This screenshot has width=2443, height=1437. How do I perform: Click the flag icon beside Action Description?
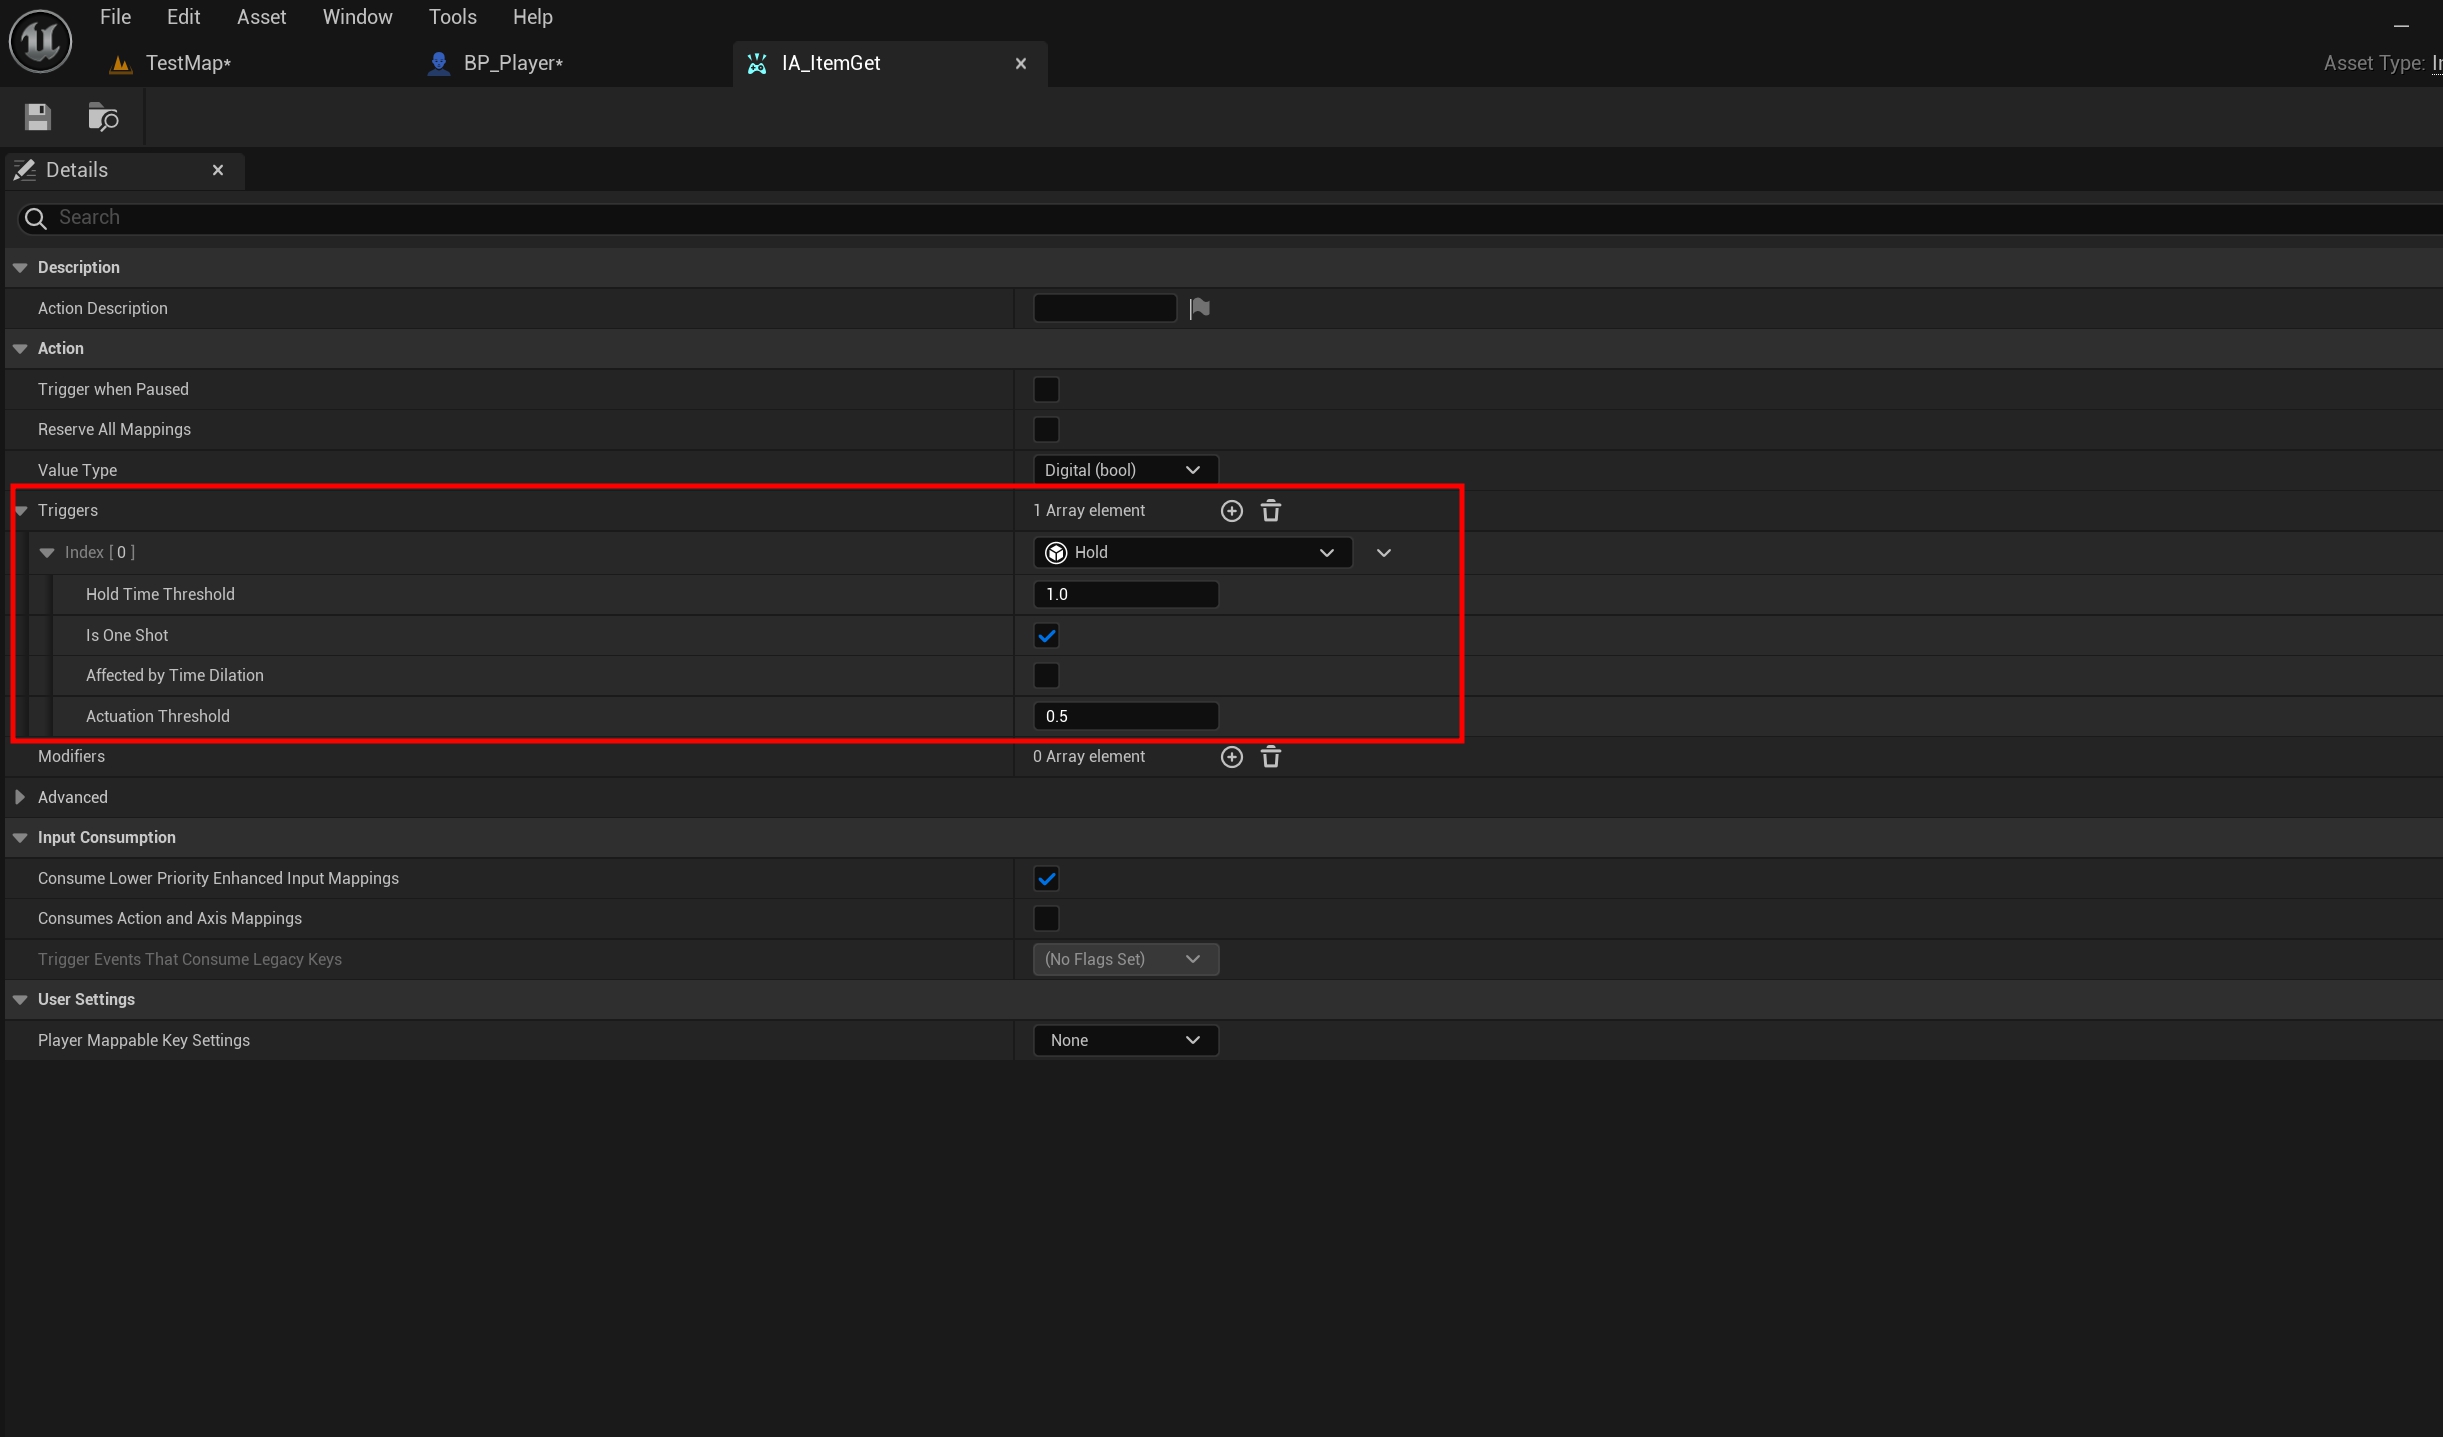point(1199,308)
